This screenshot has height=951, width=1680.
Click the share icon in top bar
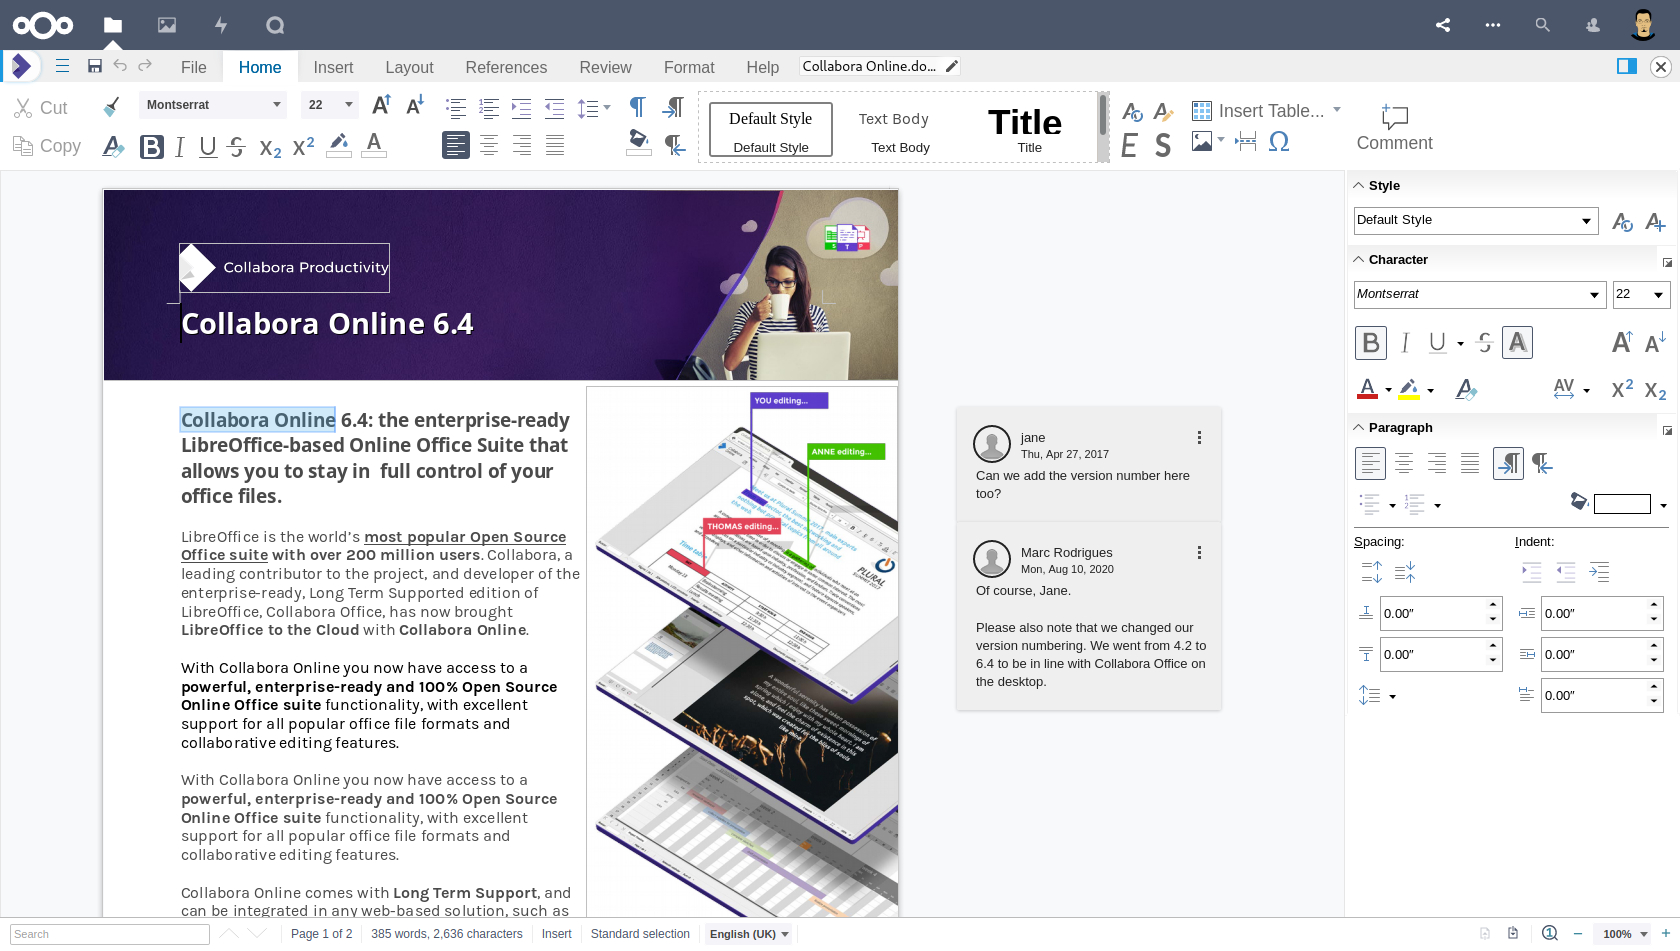[1443, 25]
